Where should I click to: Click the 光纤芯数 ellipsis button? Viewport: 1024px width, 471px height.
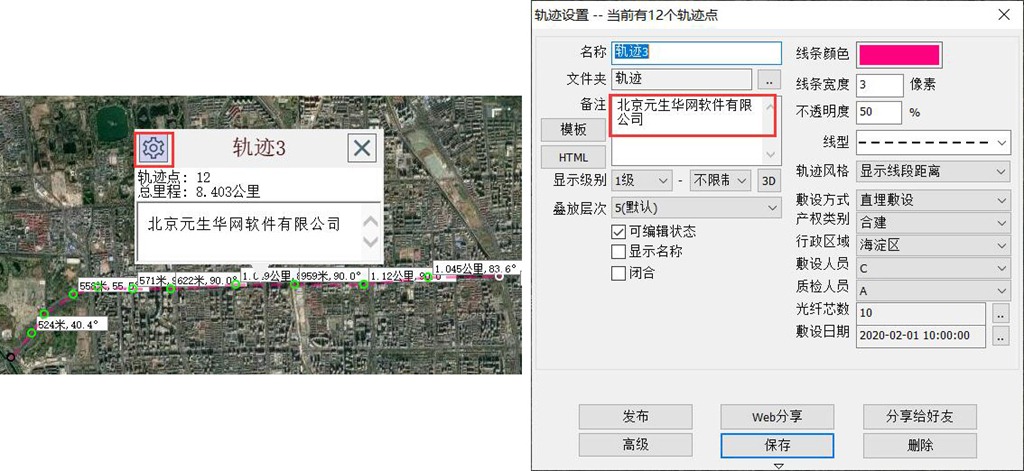(1001, 312)
